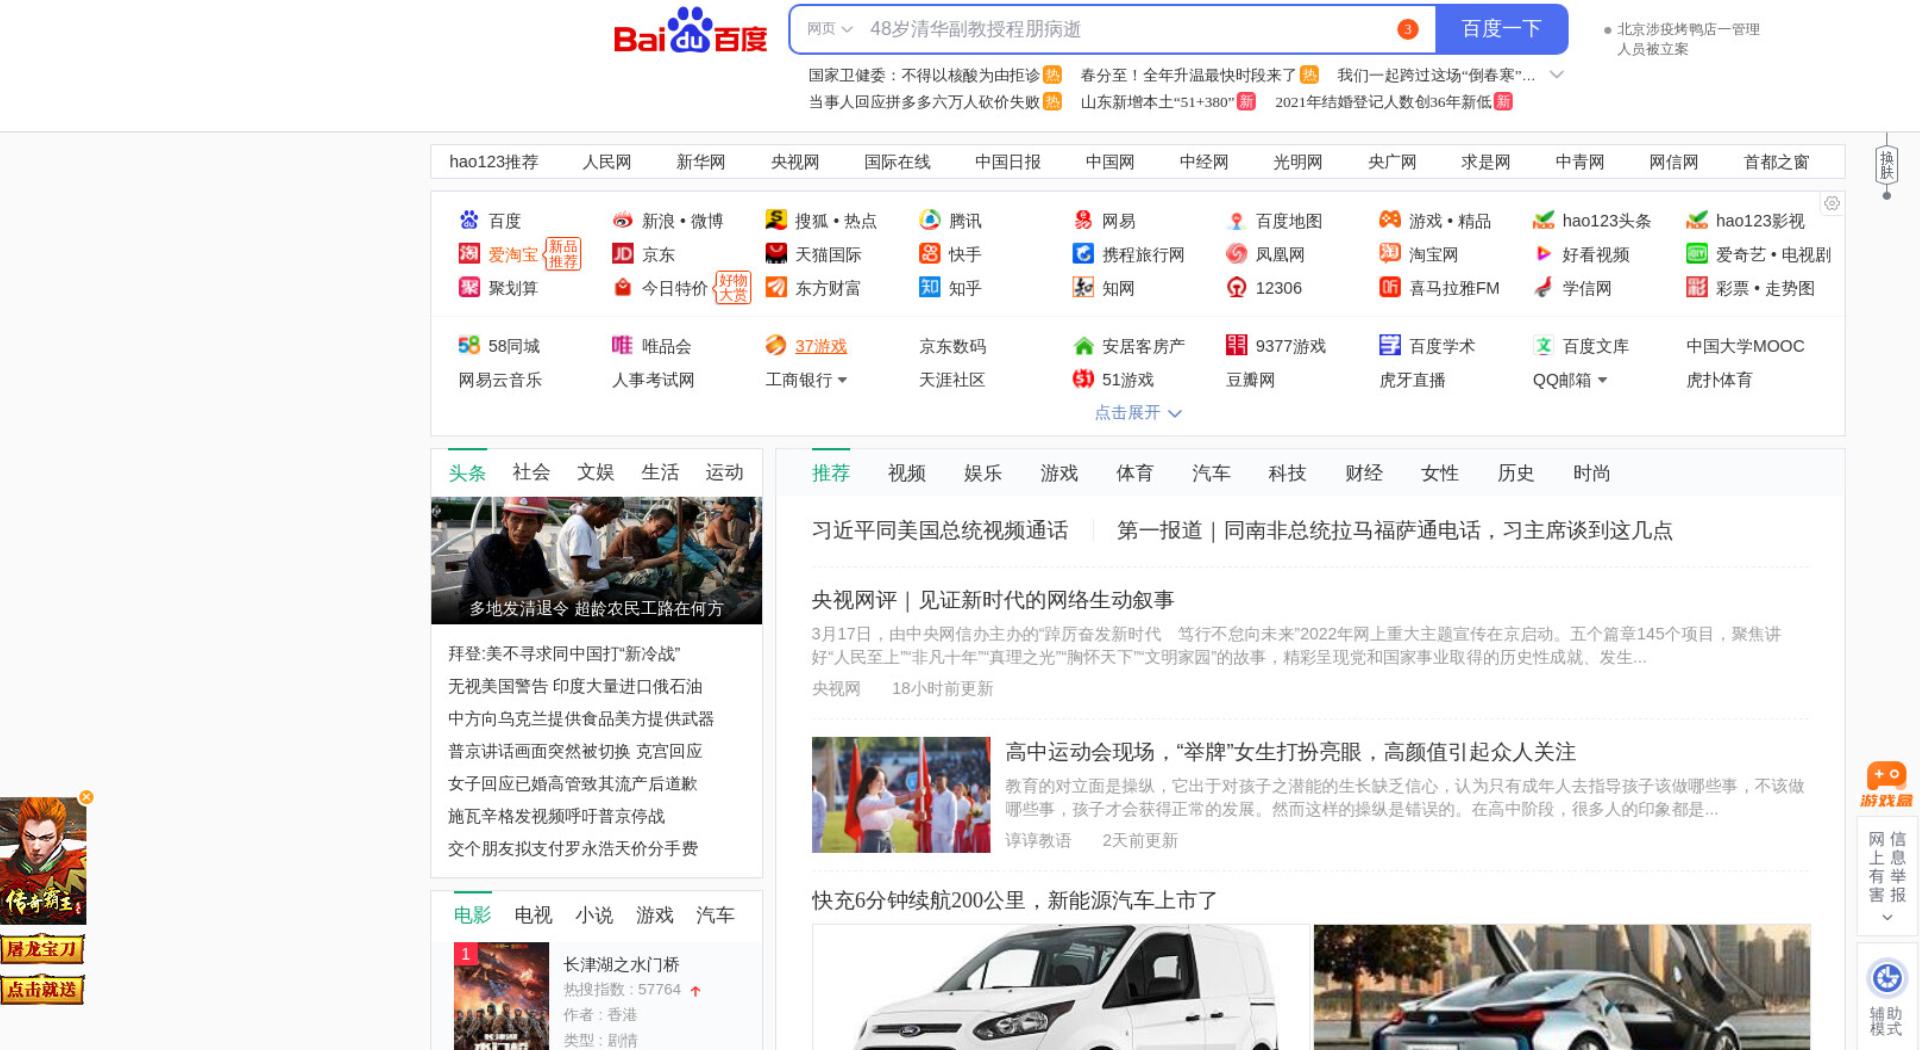
Task: Click the 百度地图 pin icon
Action: click(1237, 220)
